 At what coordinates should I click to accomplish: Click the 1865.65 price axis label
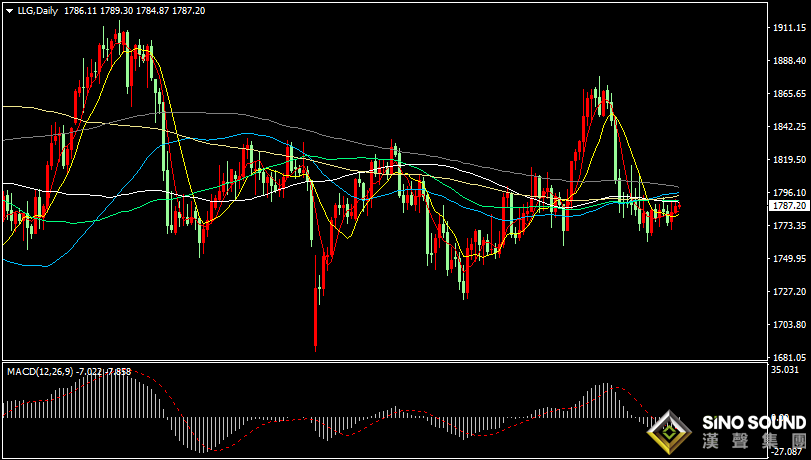[789, 94]
